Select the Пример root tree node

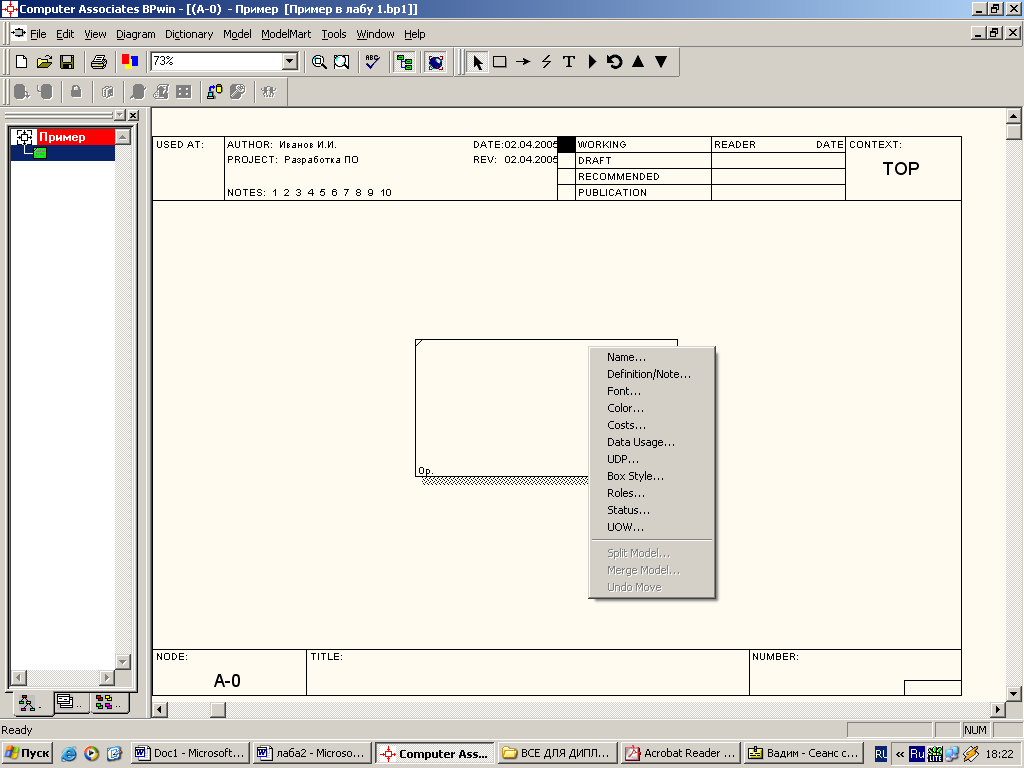(x=62, y=137)
